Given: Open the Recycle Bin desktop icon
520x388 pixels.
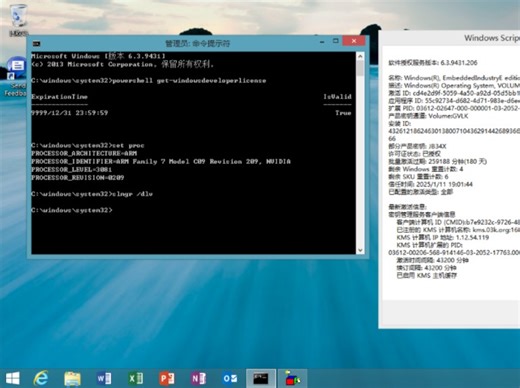Looking at the screenshot, I should [x=18, y=19].
